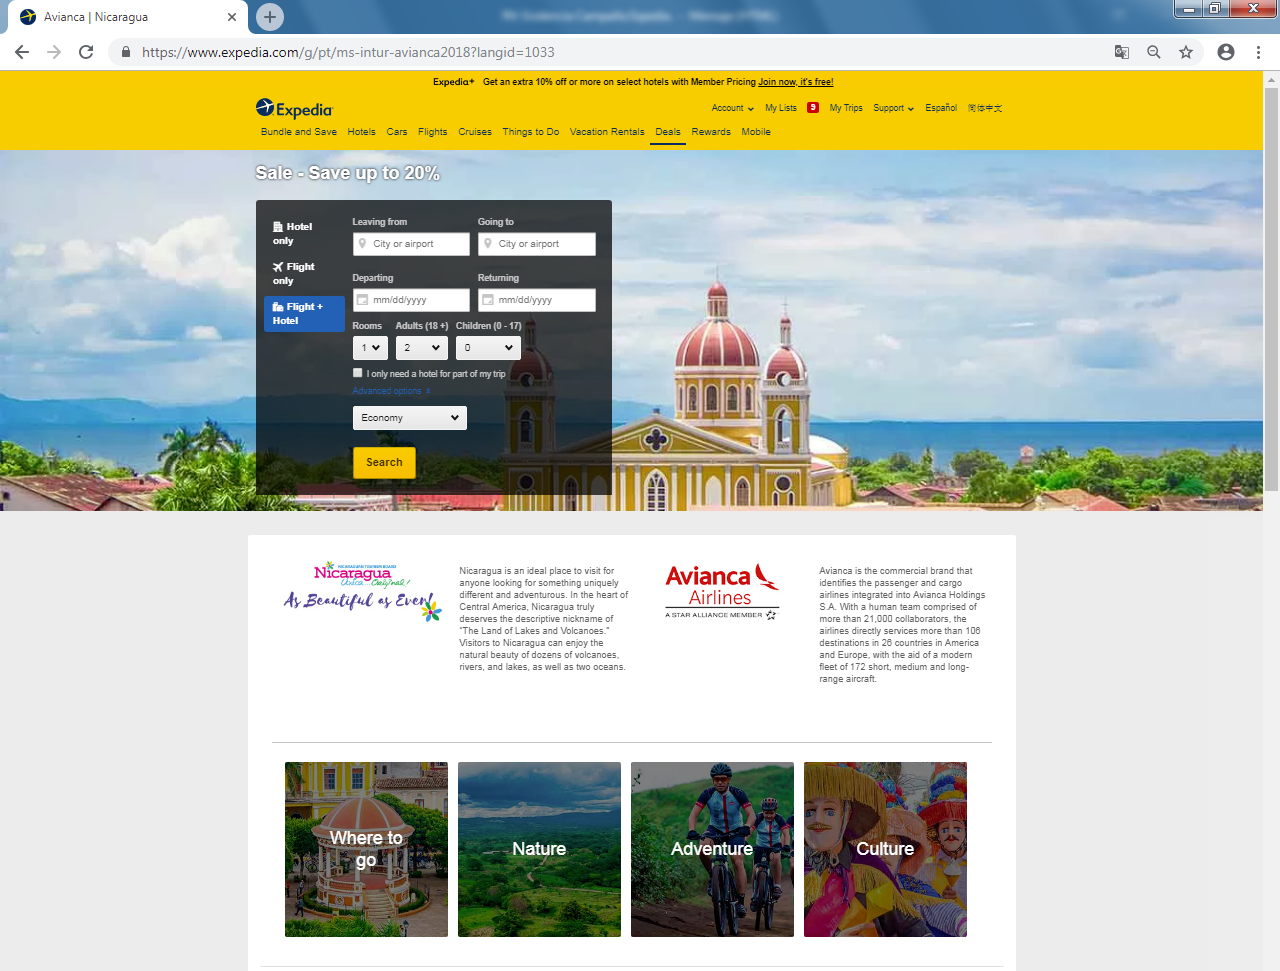Screen dimensions: 1280x971
Task: Open the Rooms dropdown
Action: 370,348
